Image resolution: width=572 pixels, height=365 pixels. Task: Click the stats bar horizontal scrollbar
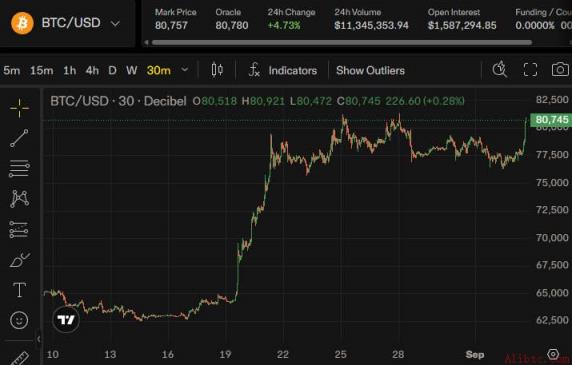pyautogui.click(x=342, y=43)
